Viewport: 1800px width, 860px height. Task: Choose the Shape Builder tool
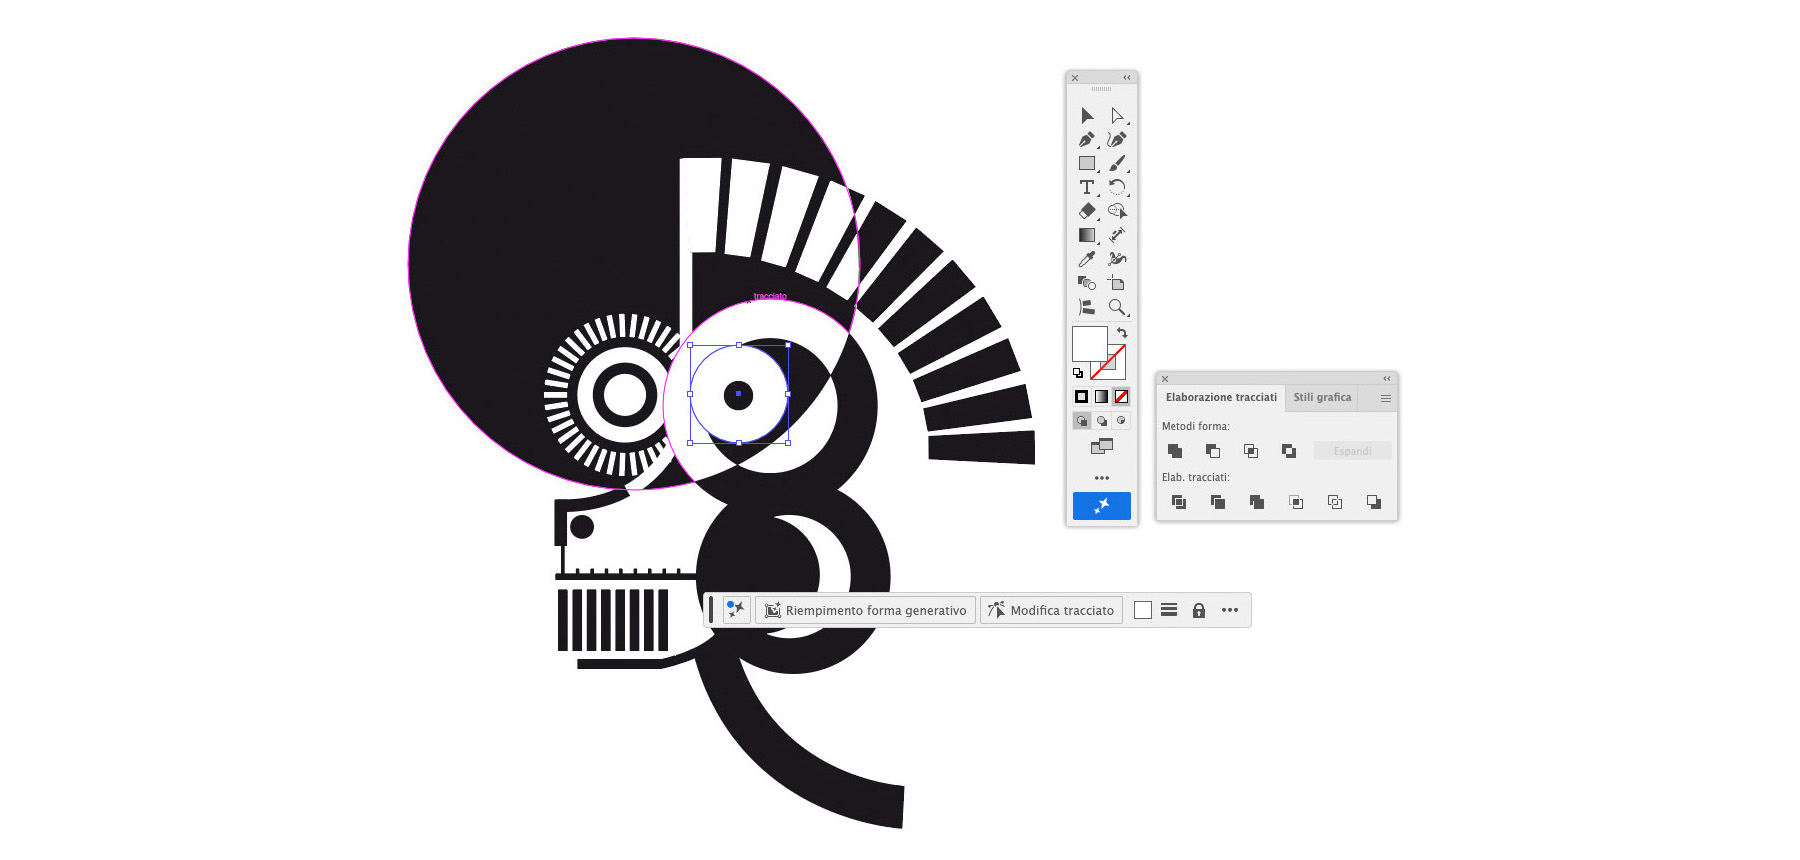(x=1087, y=283)
